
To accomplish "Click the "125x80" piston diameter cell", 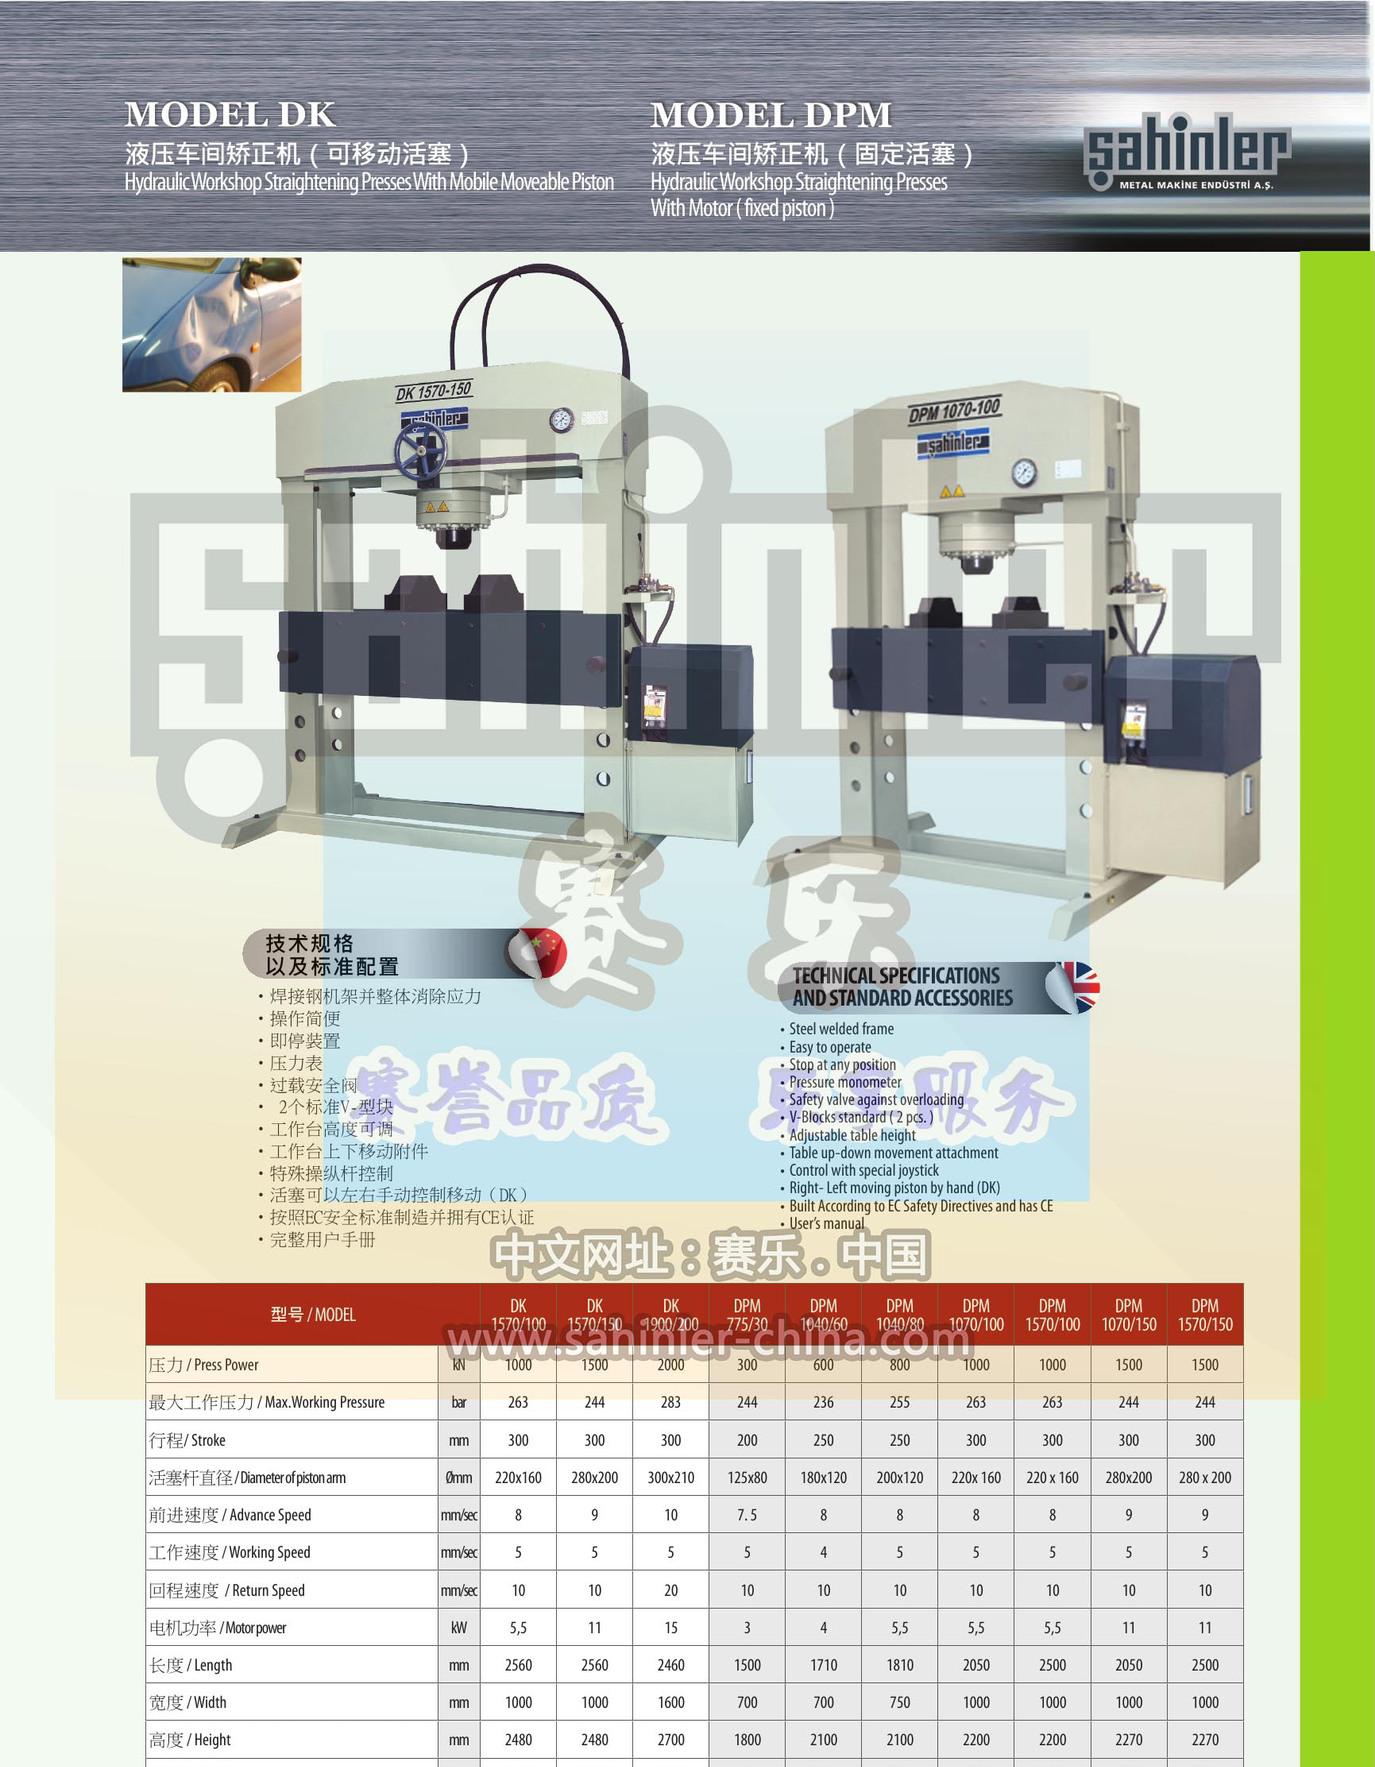I will [747, 1477].
